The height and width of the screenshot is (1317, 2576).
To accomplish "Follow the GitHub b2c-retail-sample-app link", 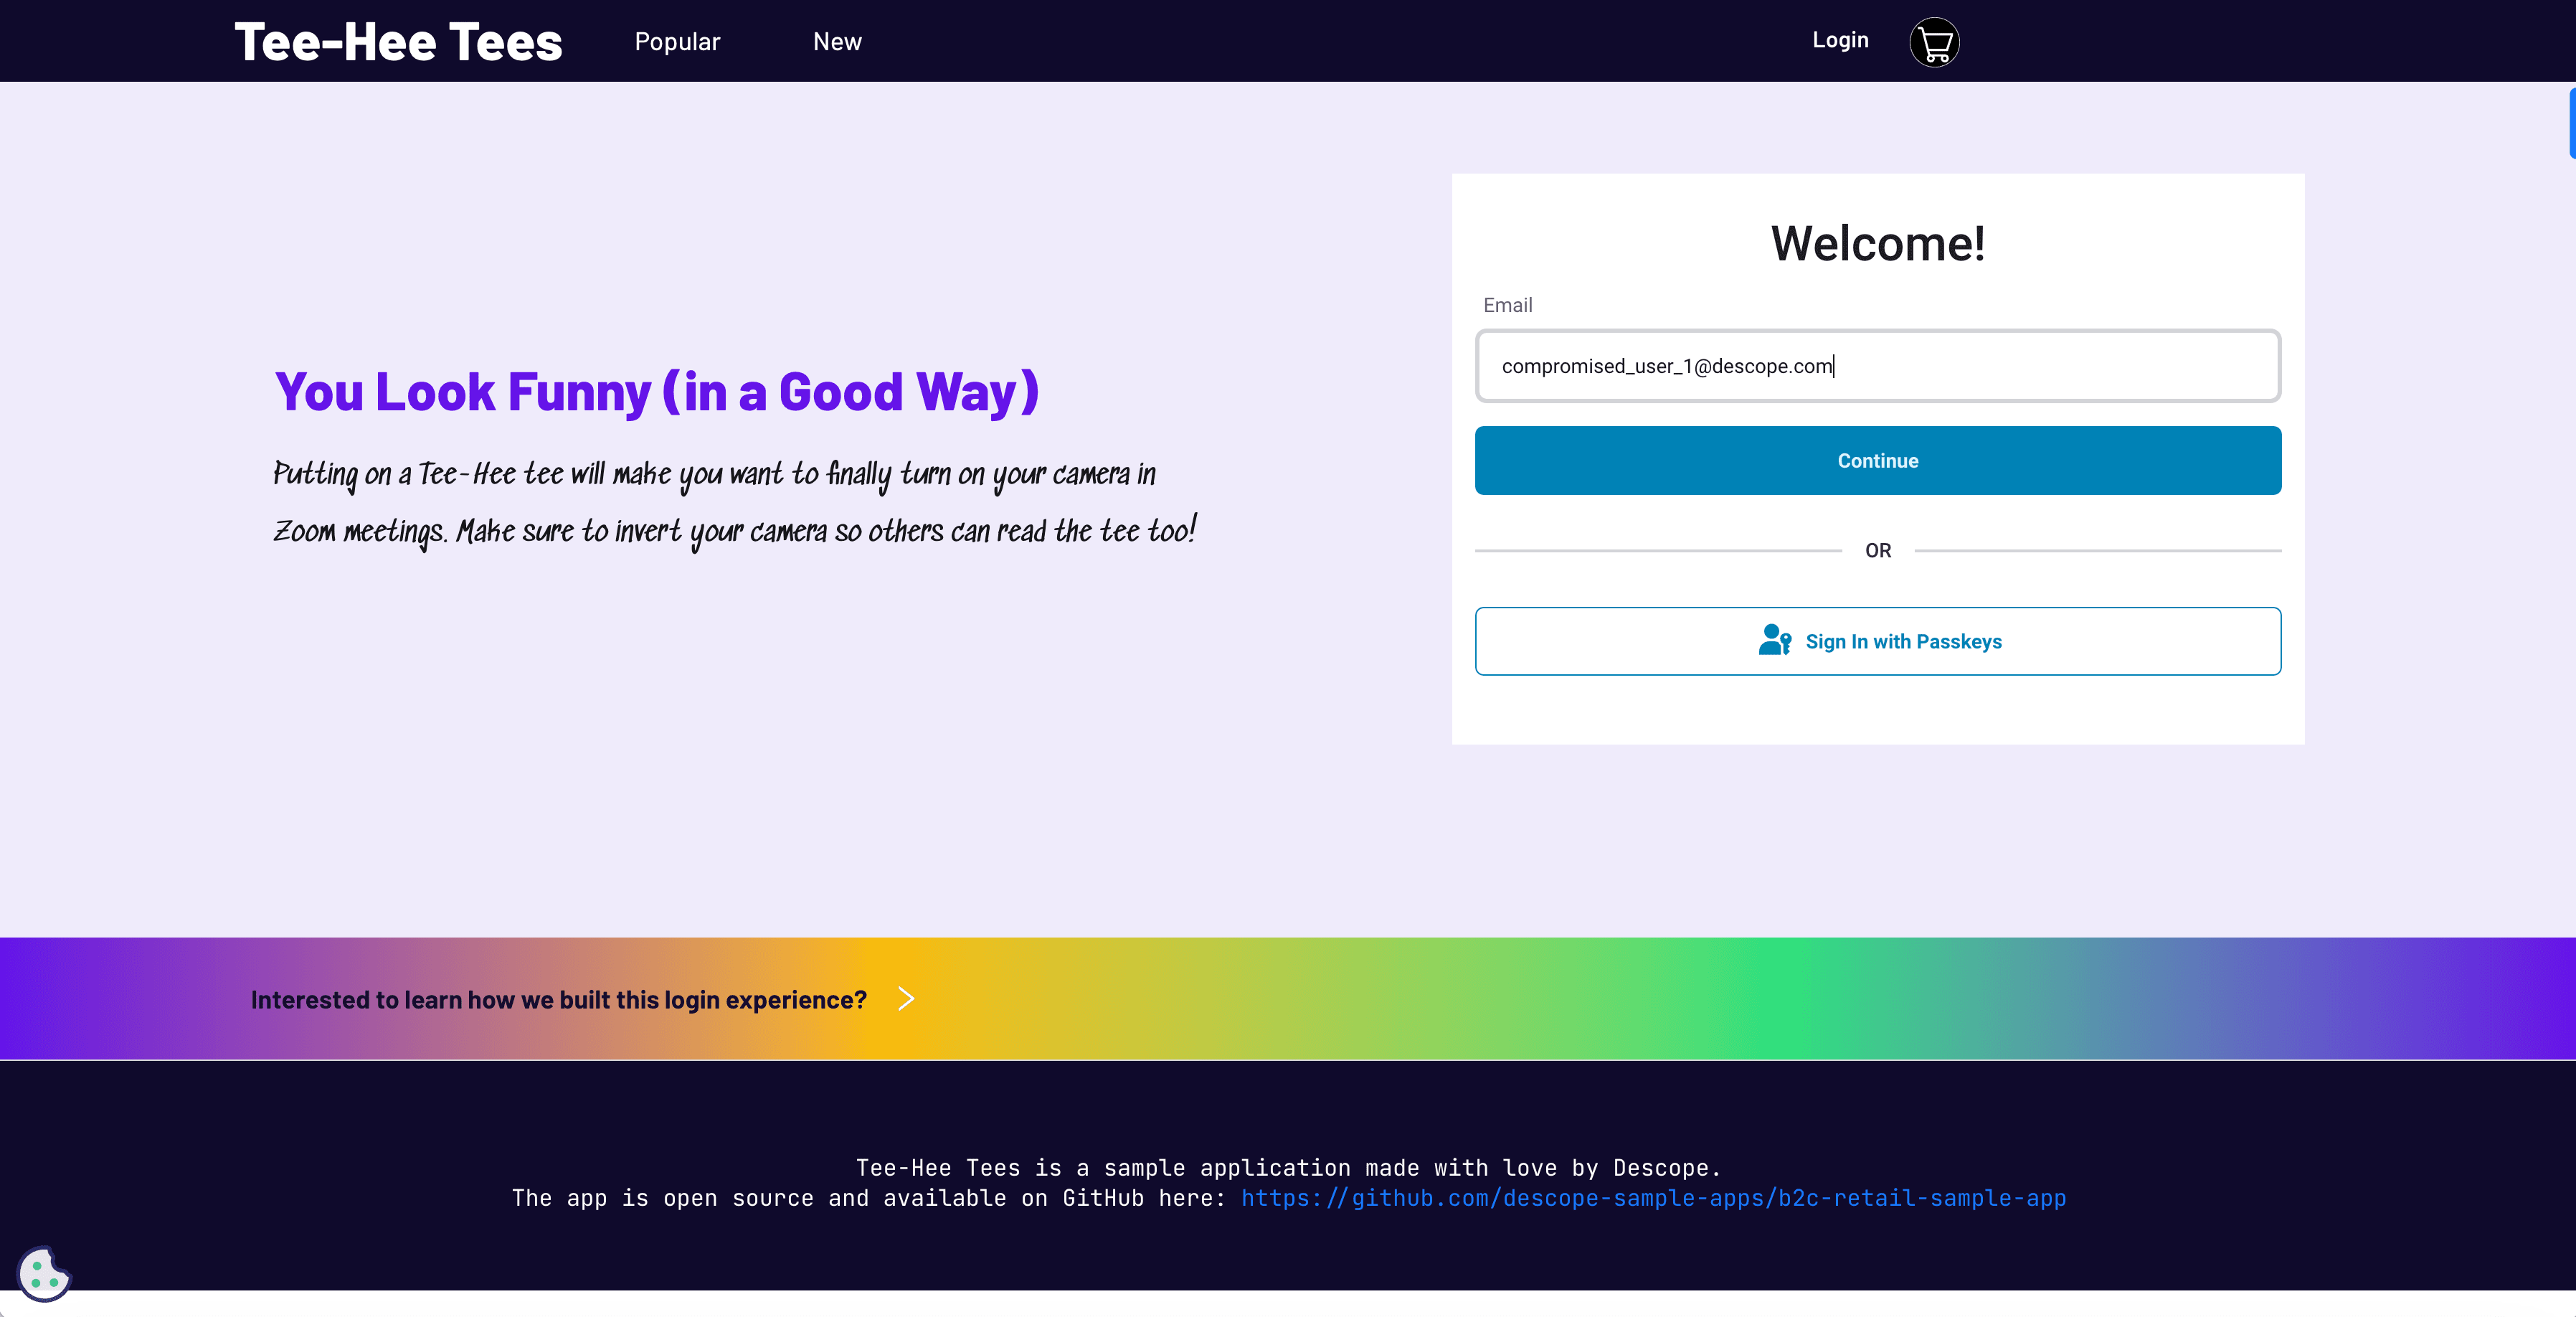I will [x=1653, y=1198].
